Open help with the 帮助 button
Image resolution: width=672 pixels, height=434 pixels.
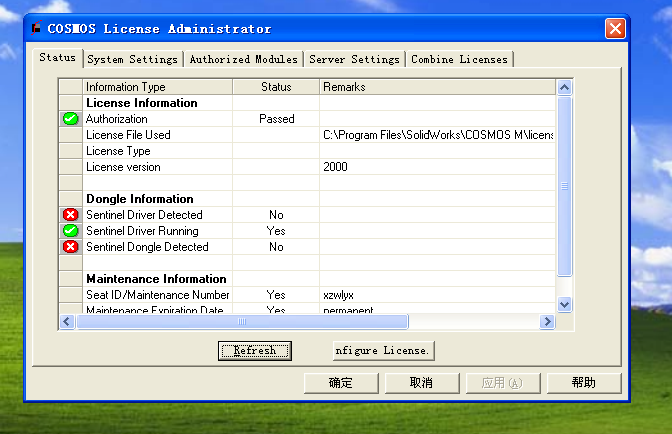[x=584, y=383]
